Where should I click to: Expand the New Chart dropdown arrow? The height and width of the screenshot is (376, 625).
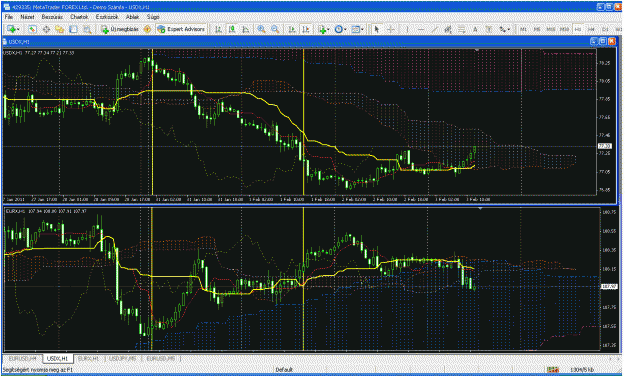tap(18, 29)
